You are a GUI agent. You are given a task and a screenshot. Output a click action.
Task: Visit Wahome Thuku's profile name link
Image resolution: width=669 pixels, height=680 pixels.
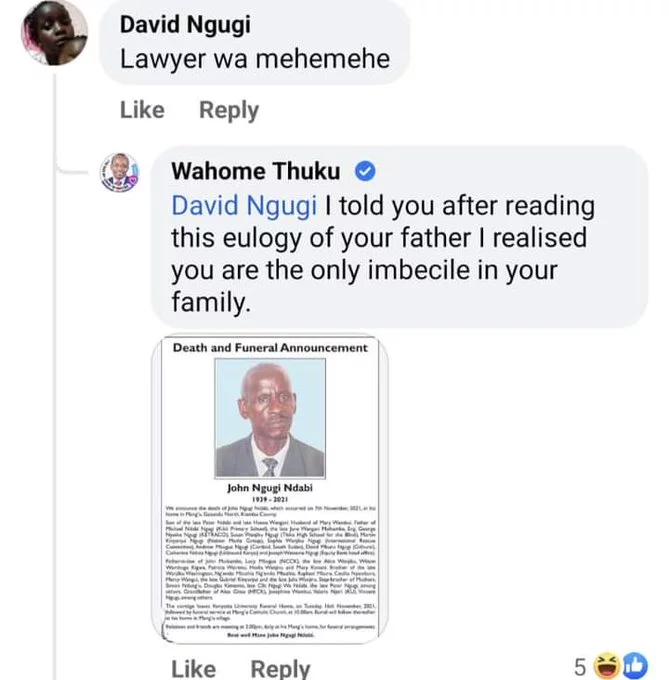(255, 171)
